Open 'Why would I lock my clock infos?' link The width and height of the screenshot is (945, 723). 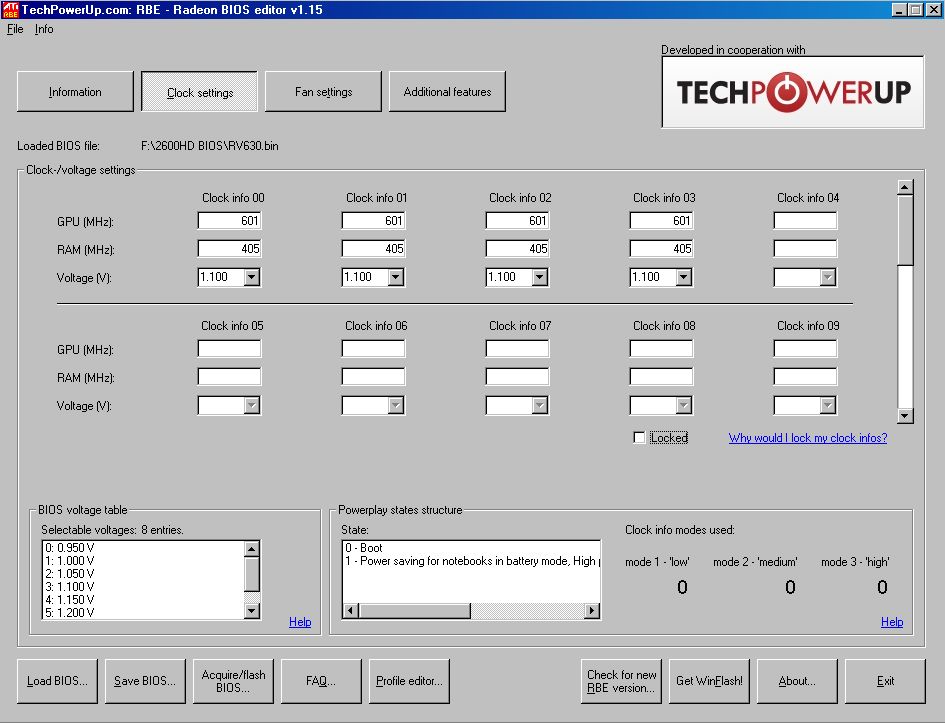808,438
